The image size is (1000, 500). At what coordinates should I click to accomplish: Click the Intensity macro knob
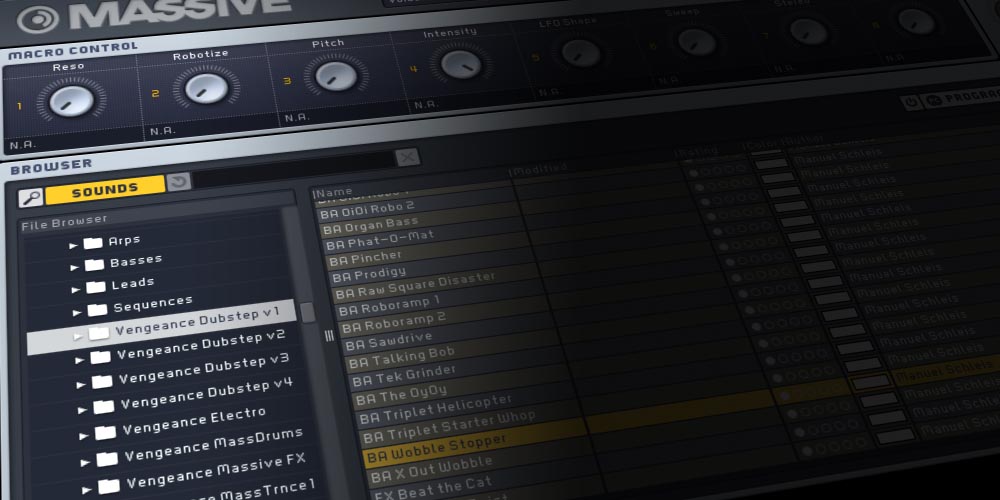click(461, 64)
